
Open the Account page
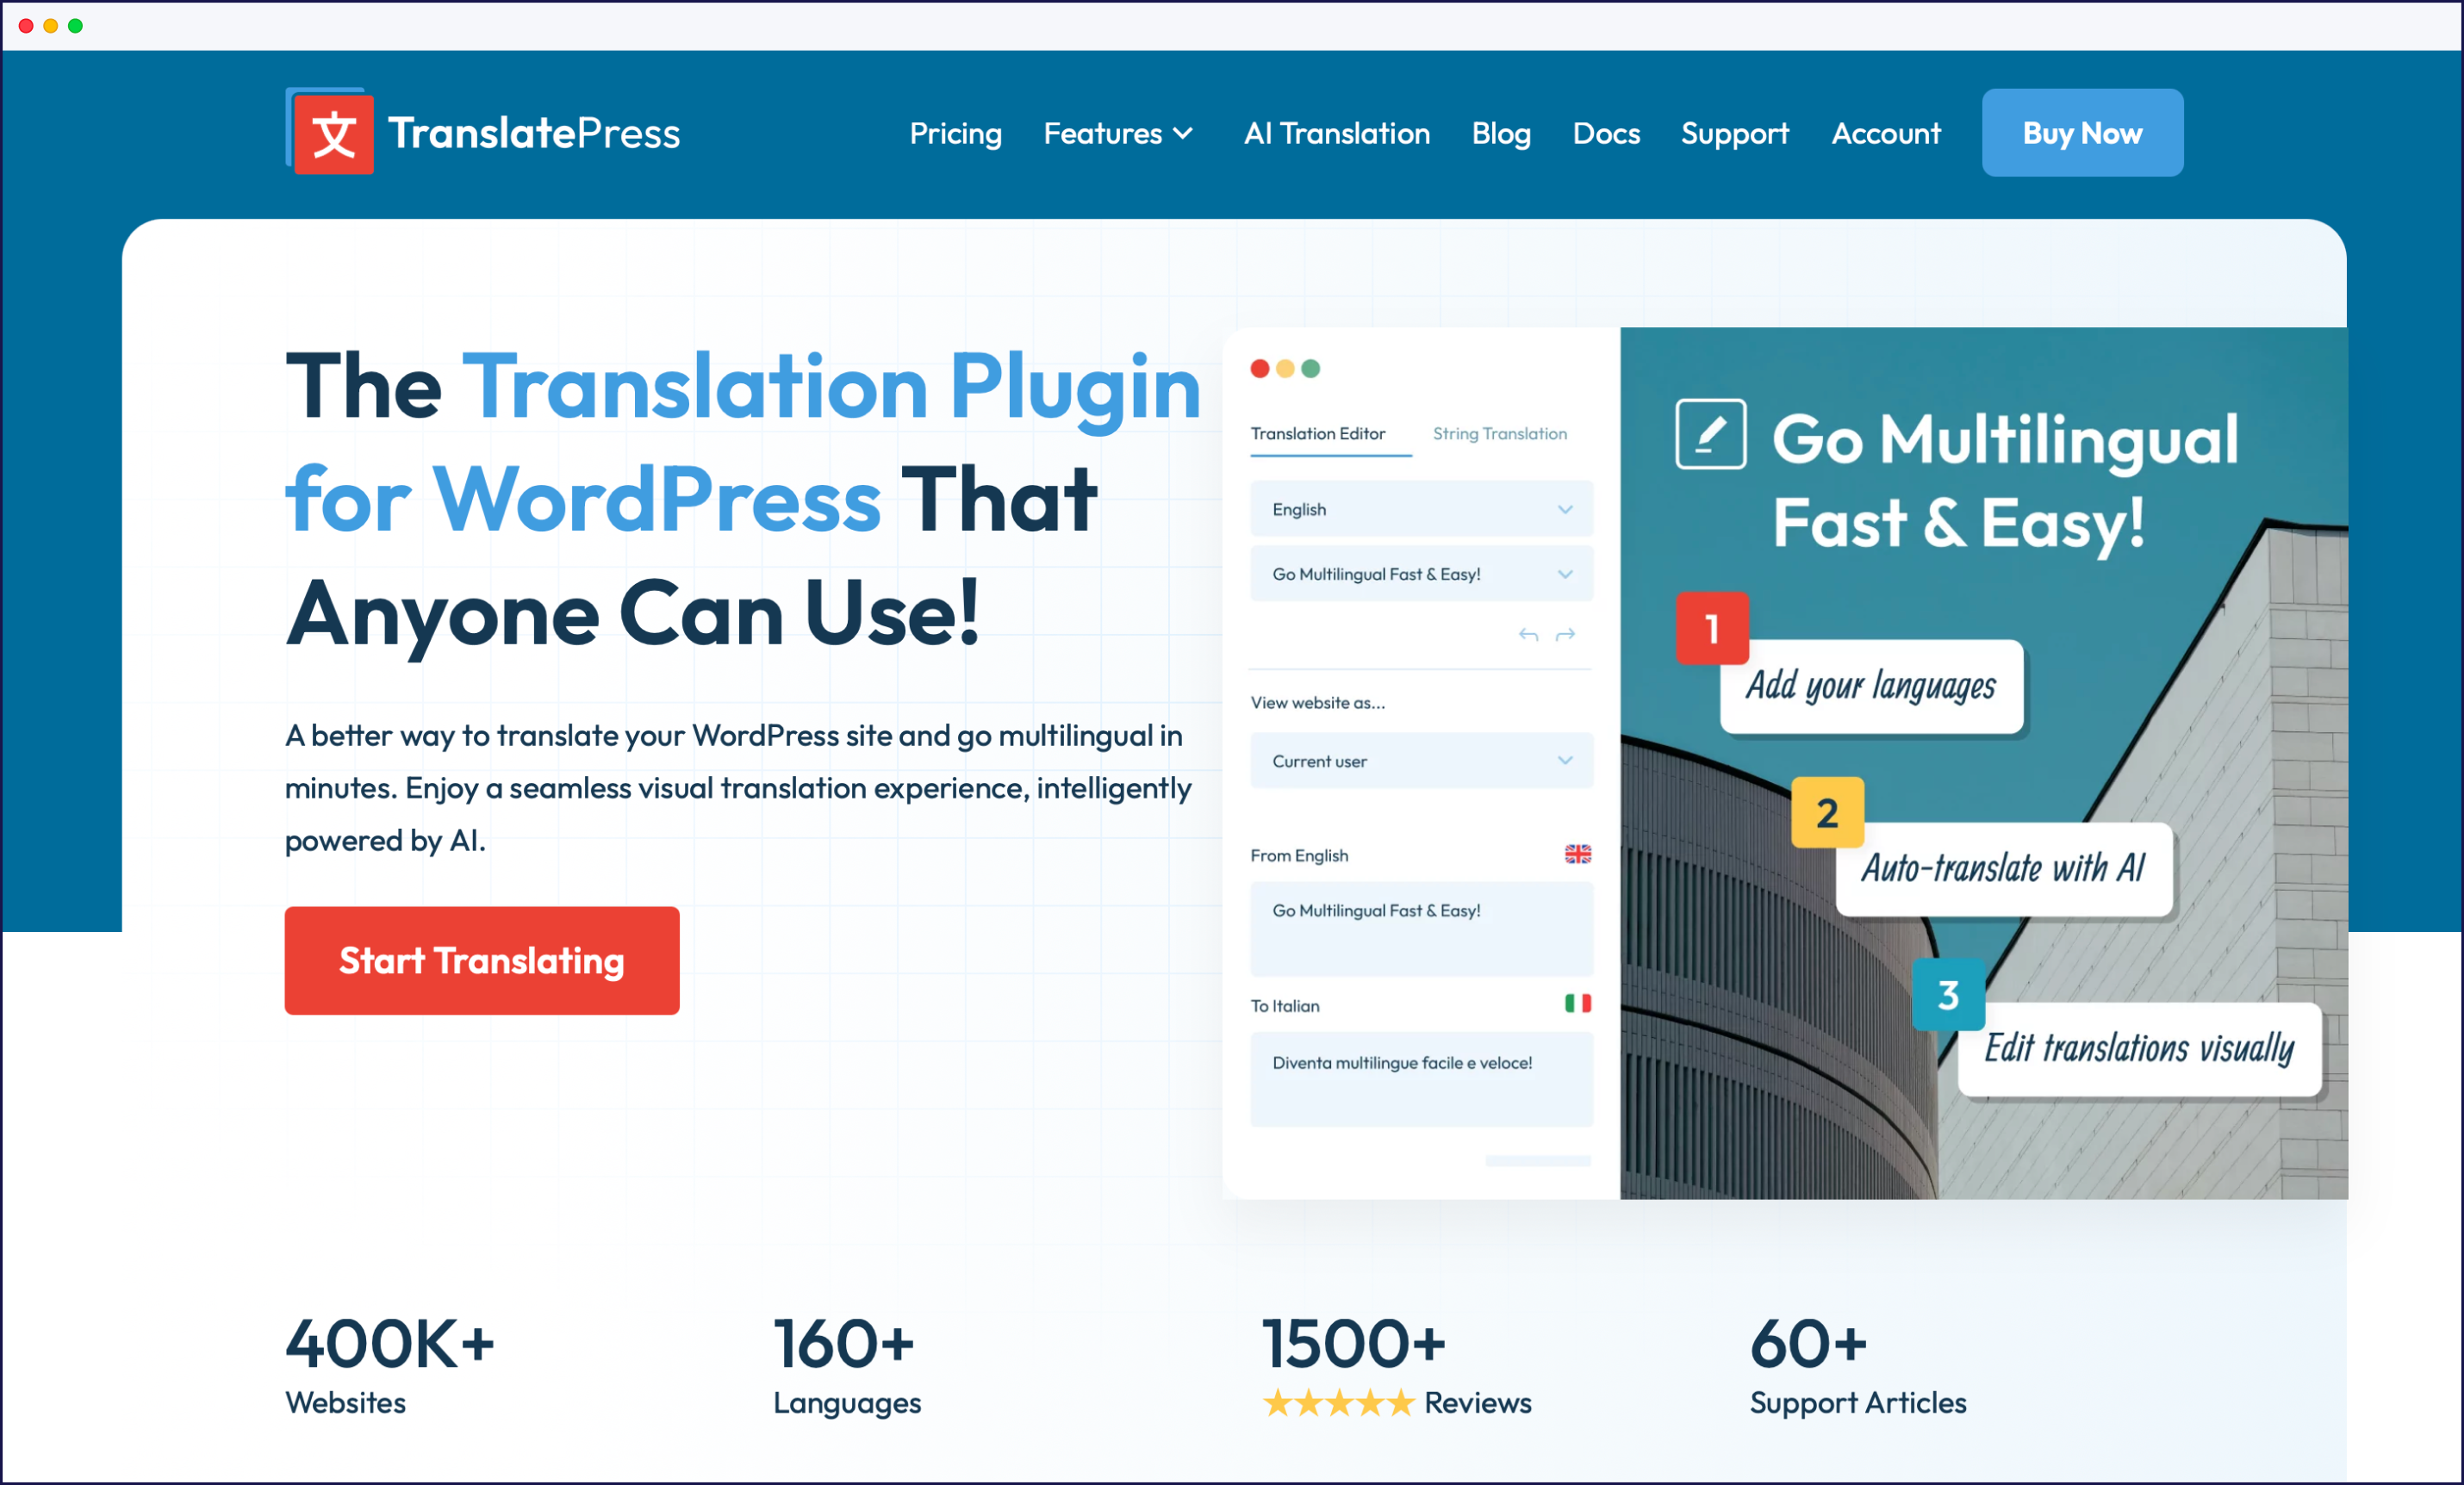pyautogui.click(x=1886, y=133)
